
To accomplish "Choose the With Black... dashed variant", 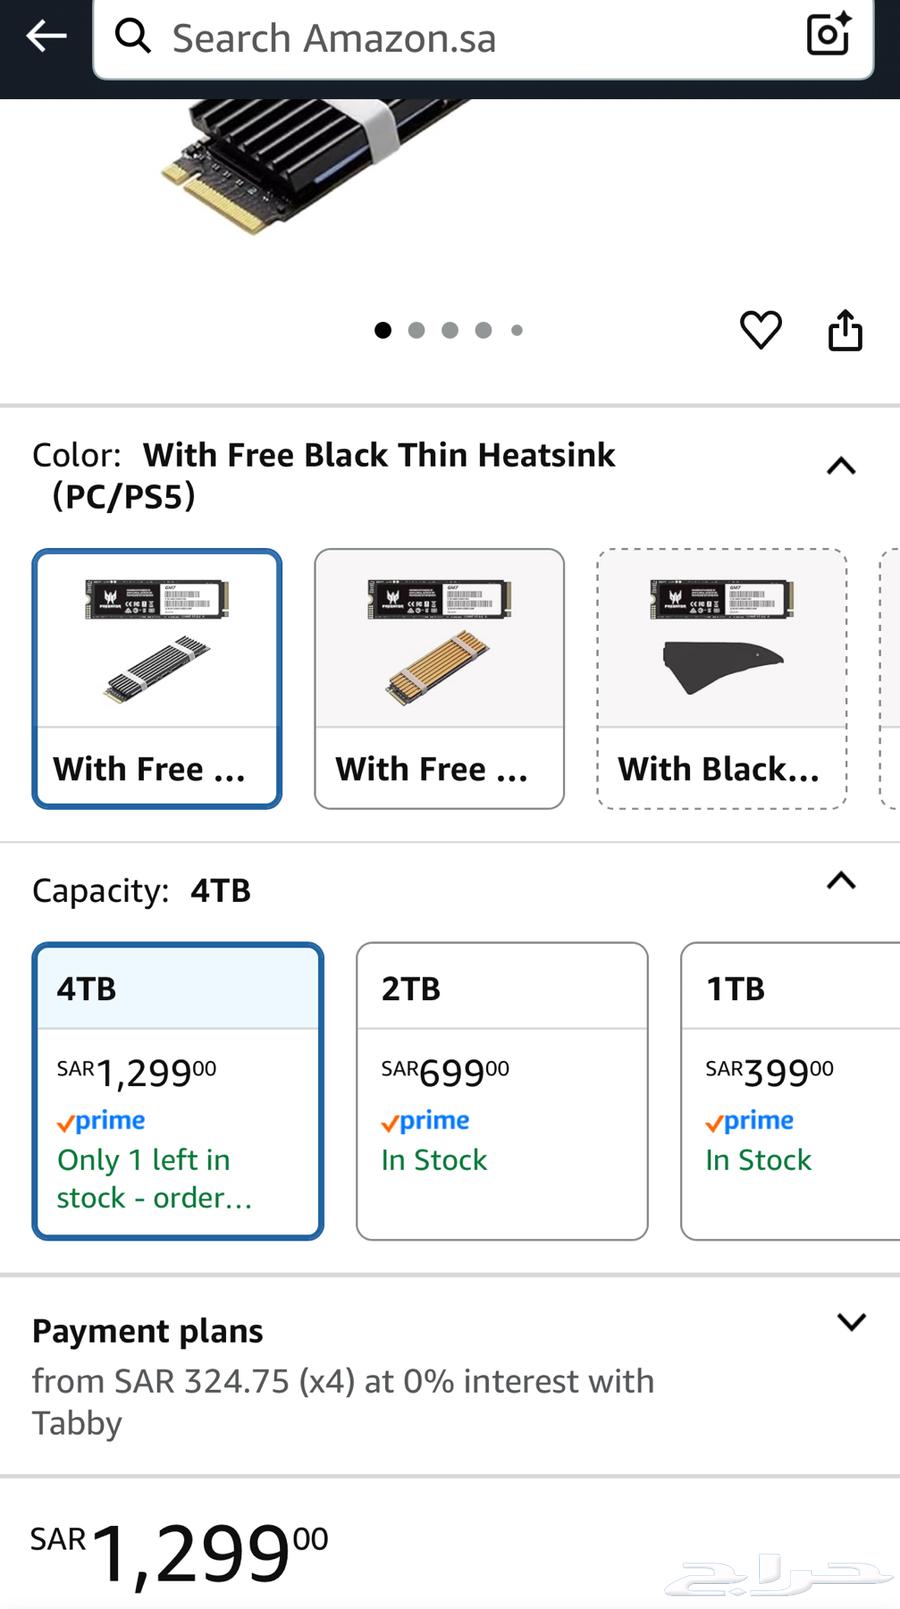I will pyautogui.click(x=721, y=678).
